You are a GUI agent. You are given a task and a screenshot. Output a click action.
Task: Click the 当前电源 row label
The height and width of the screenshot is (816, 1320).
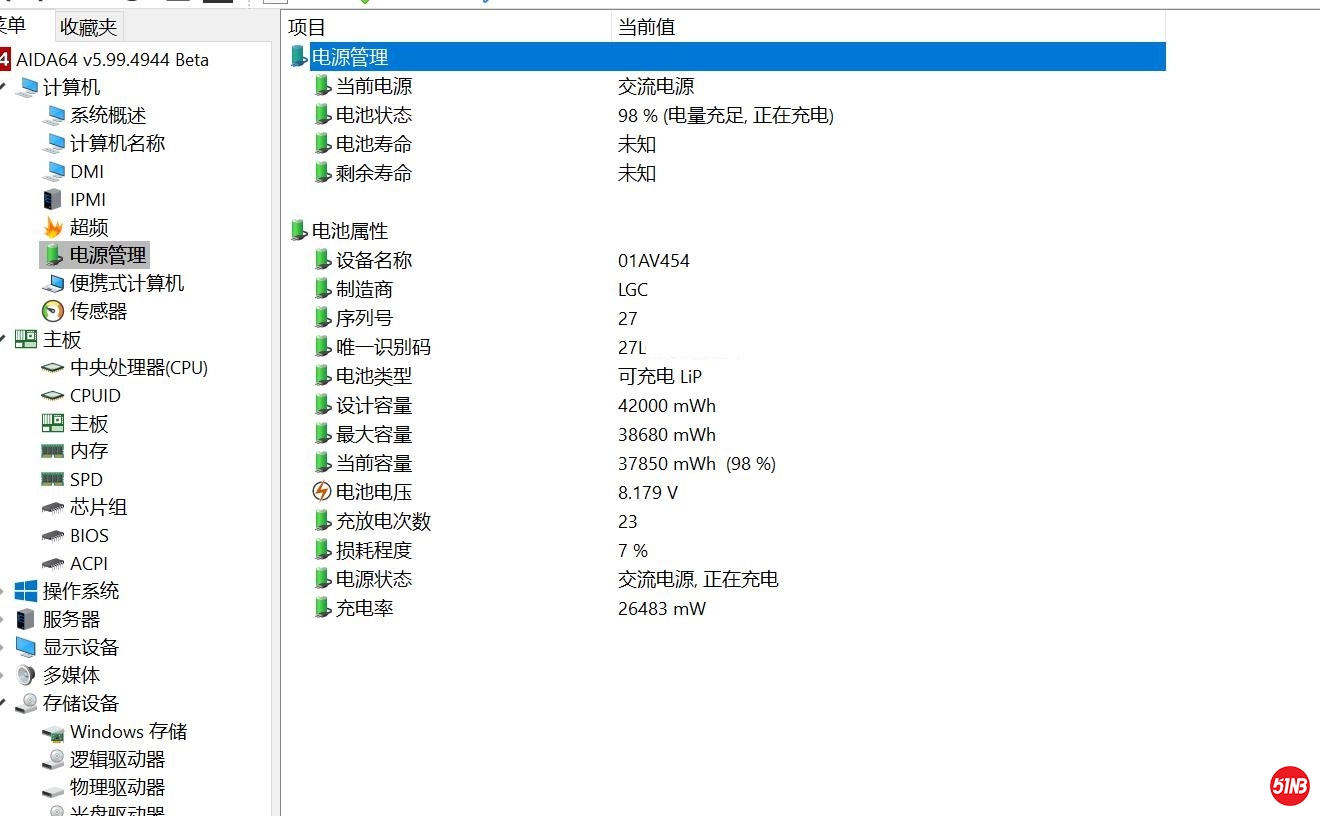[374, 86]
